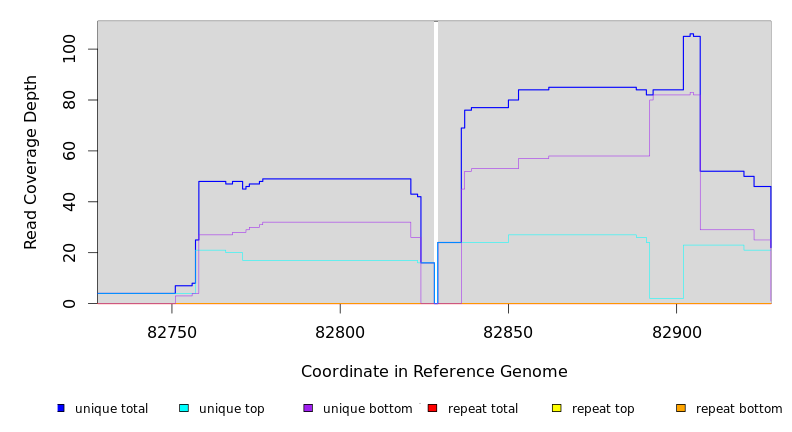The image size is (792, 432).
Task: Click the "Read Coverage Depth" axis title
Action: coord(32,162)
